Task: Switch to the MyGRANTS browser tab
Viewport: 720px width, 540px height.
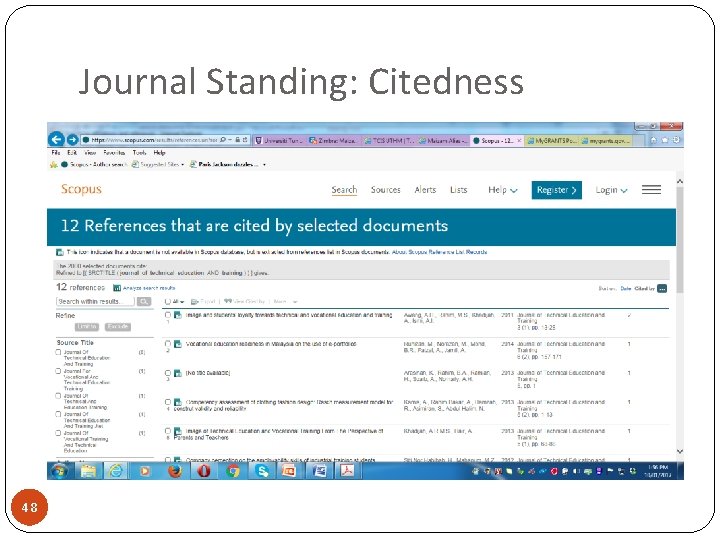Action: pyautogui.click(x=551, y=141)
